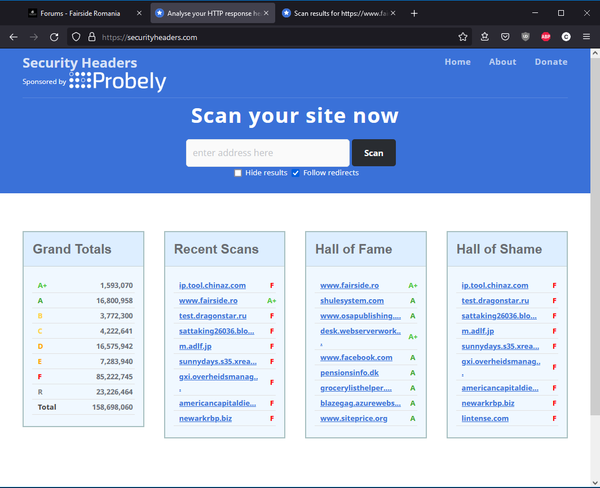Click the scrollbar down arrow
Image resolution: width=600 pixels, height=488 pixels.
[595, 482]
